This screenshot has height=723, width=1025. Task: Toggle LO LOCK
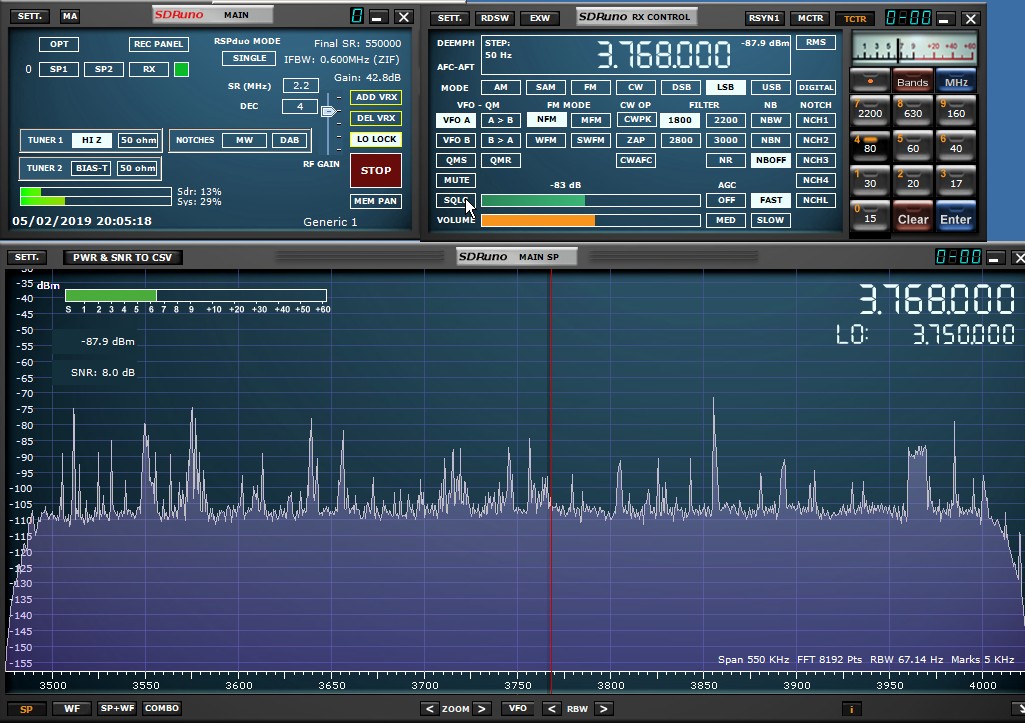pyautogui.click(x=376, y=139)
